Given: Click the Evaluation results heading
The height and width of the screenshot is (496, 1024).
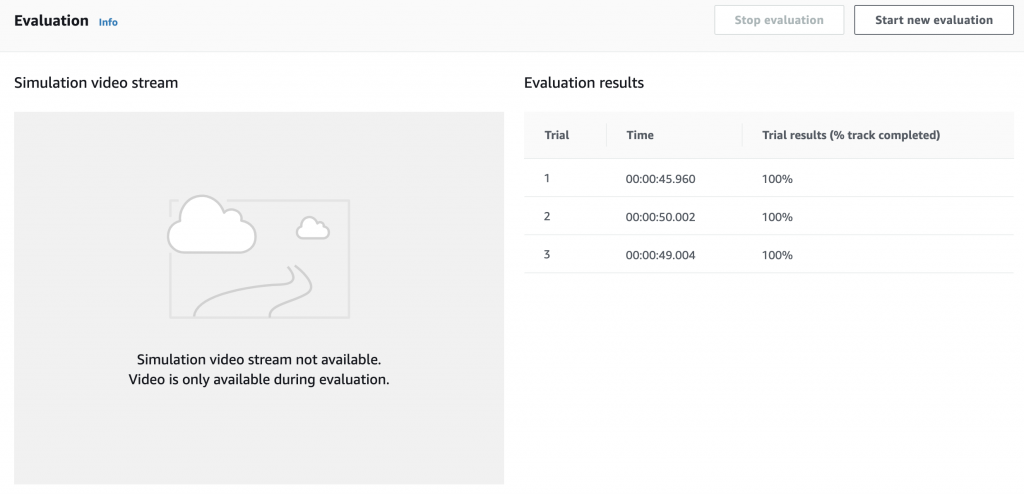Looking at the screenshot, I should 584,83.
